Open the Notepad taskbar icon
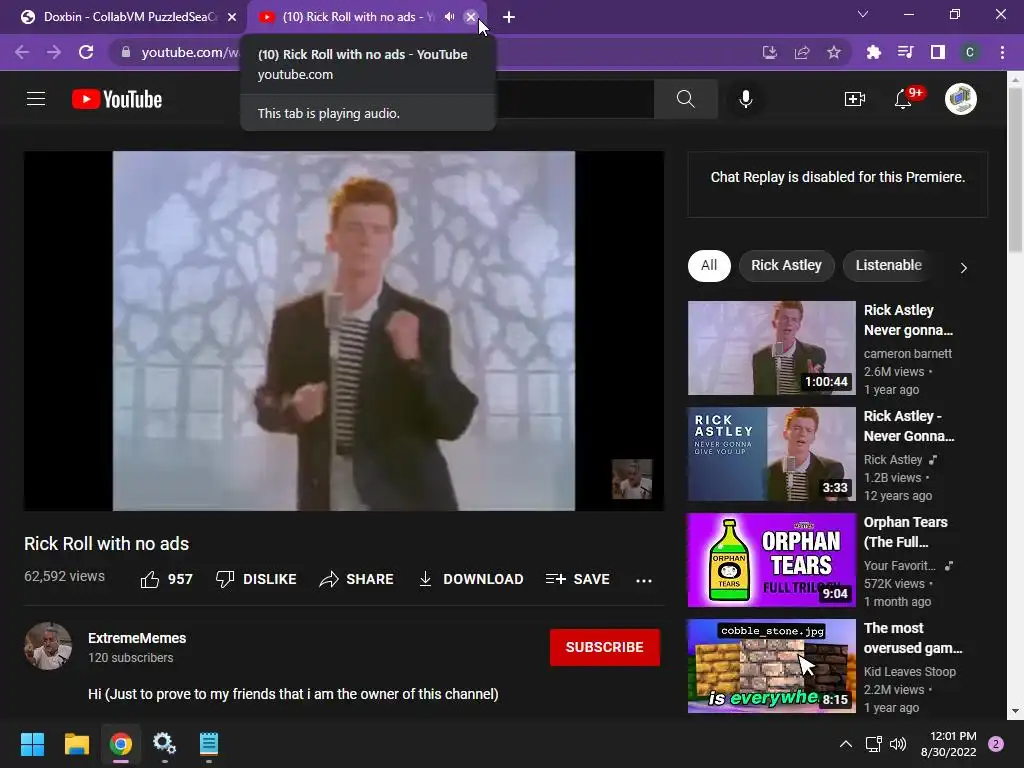 [208, 744]
